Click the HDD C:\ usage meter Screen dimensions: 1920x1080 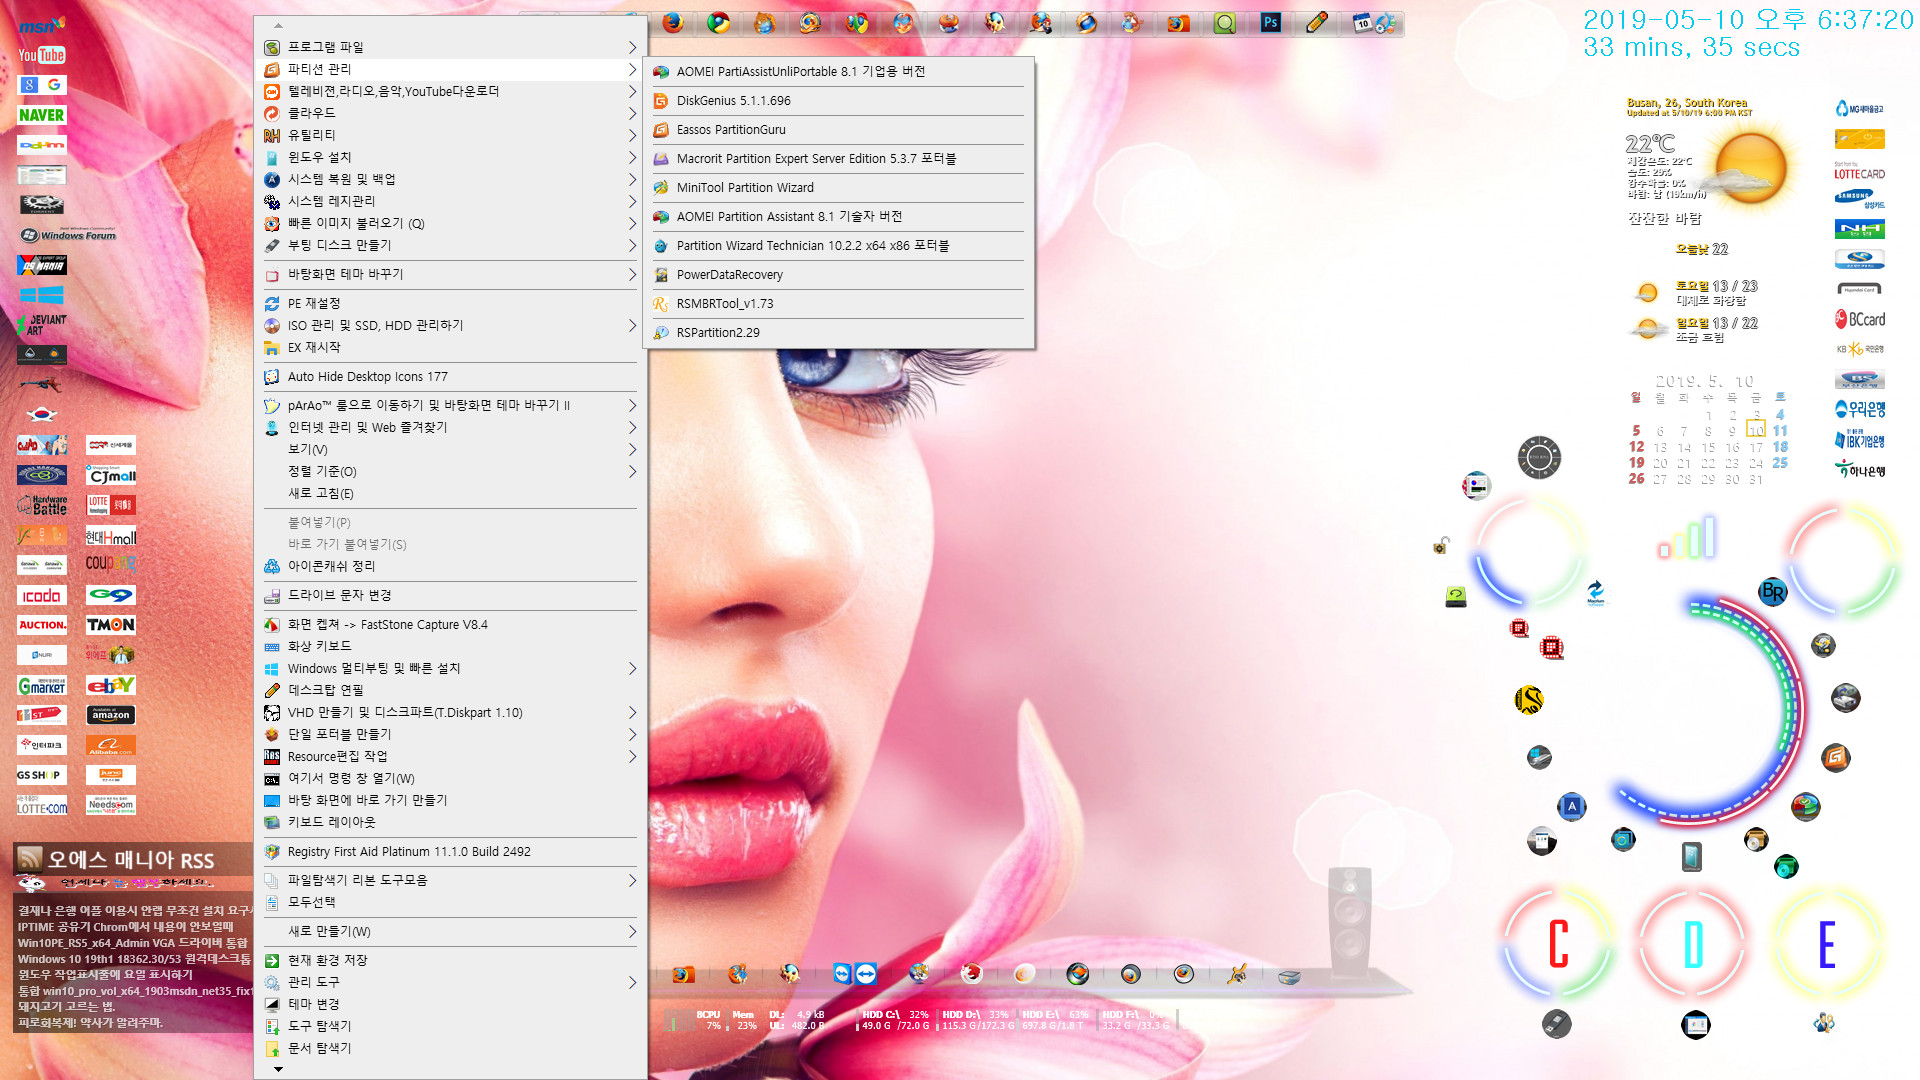895,1020
